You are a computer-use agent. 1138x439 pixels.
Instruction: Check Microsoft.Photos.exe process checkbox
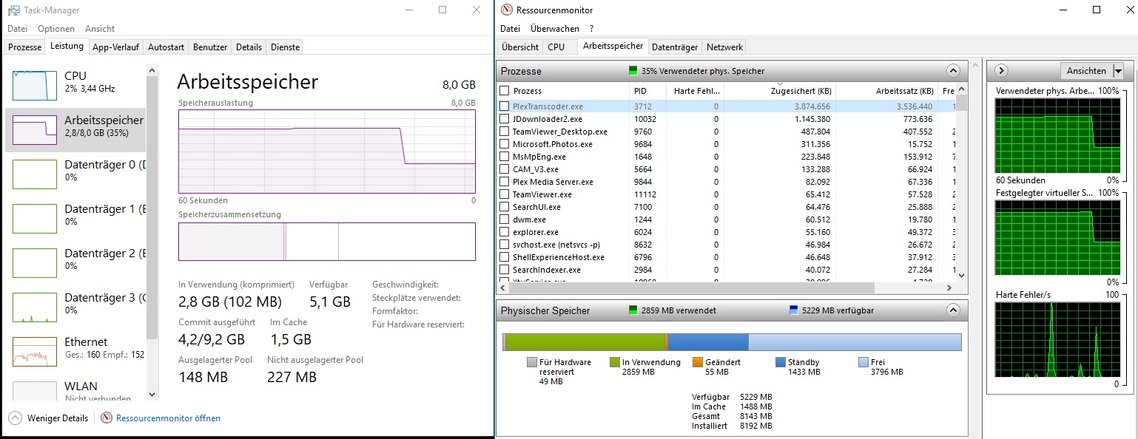(504, 144)
